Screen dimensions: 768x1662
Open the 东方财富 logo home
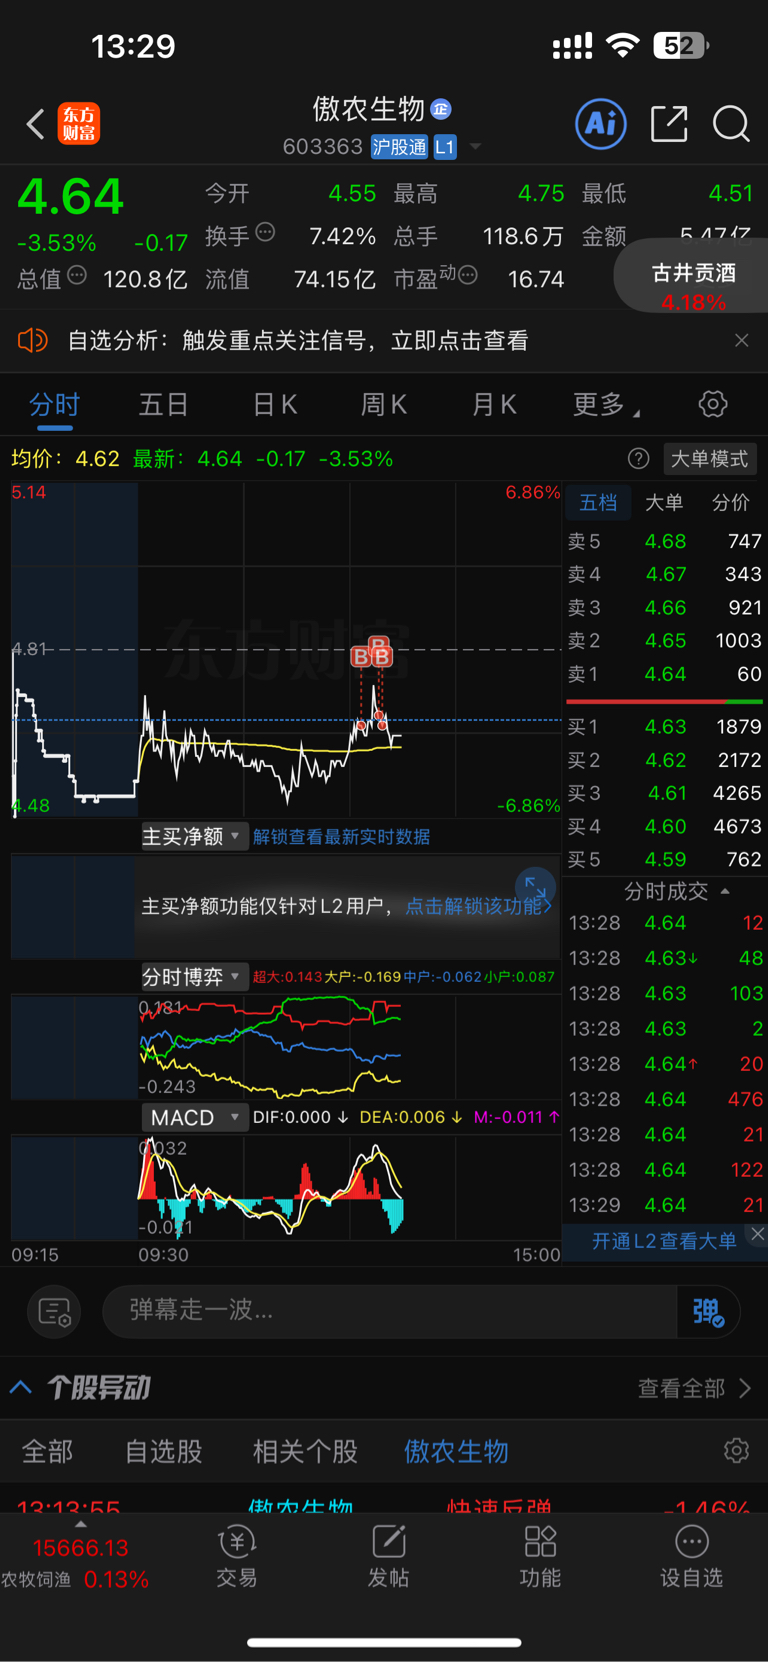point(79,124)
